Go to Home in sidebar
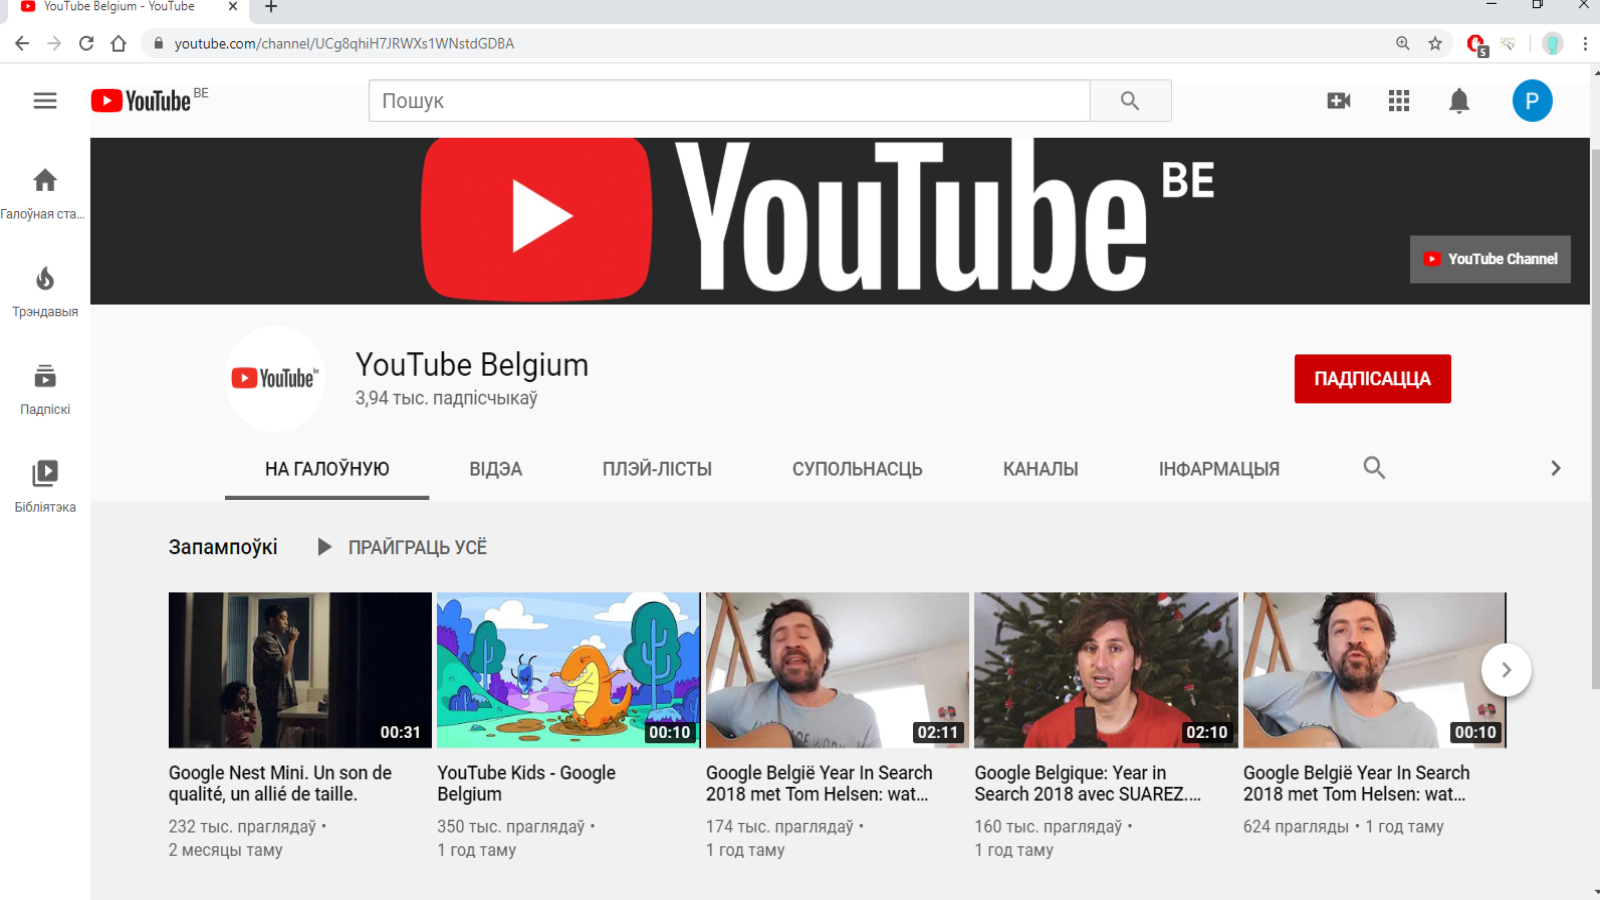 pyautogui.click(x=45, y=193)
